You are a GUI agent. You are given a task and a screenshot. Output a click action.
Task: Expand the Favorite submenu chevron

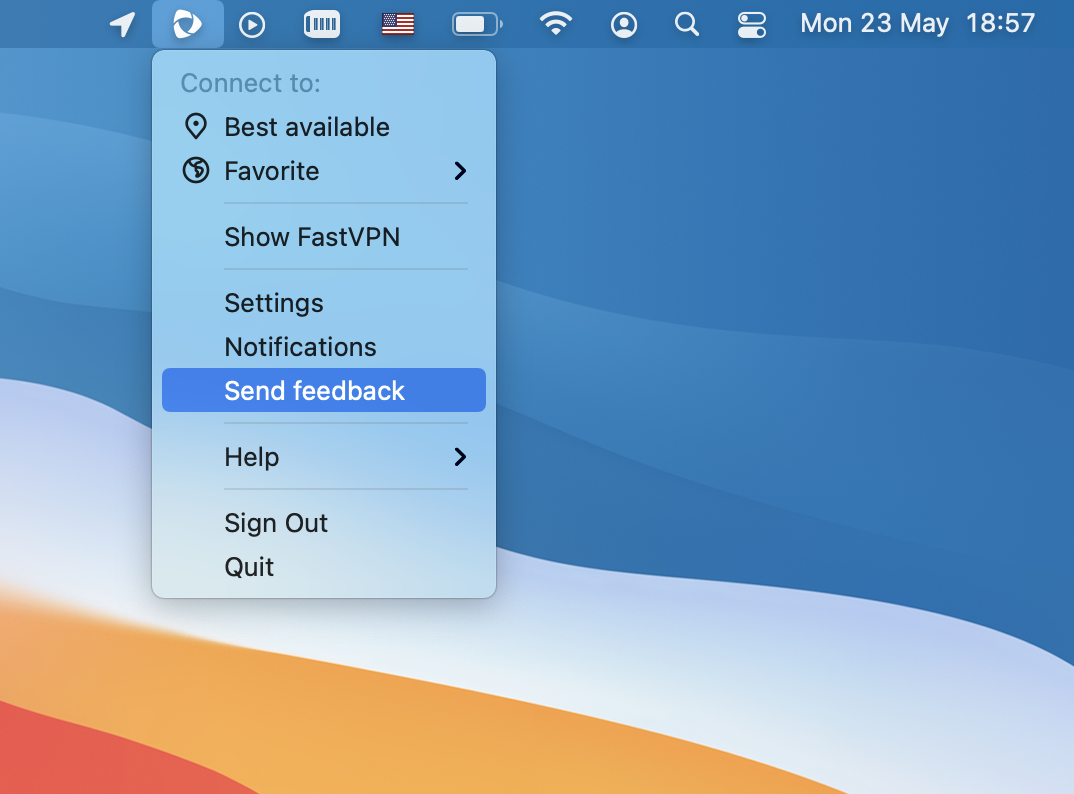460,171
